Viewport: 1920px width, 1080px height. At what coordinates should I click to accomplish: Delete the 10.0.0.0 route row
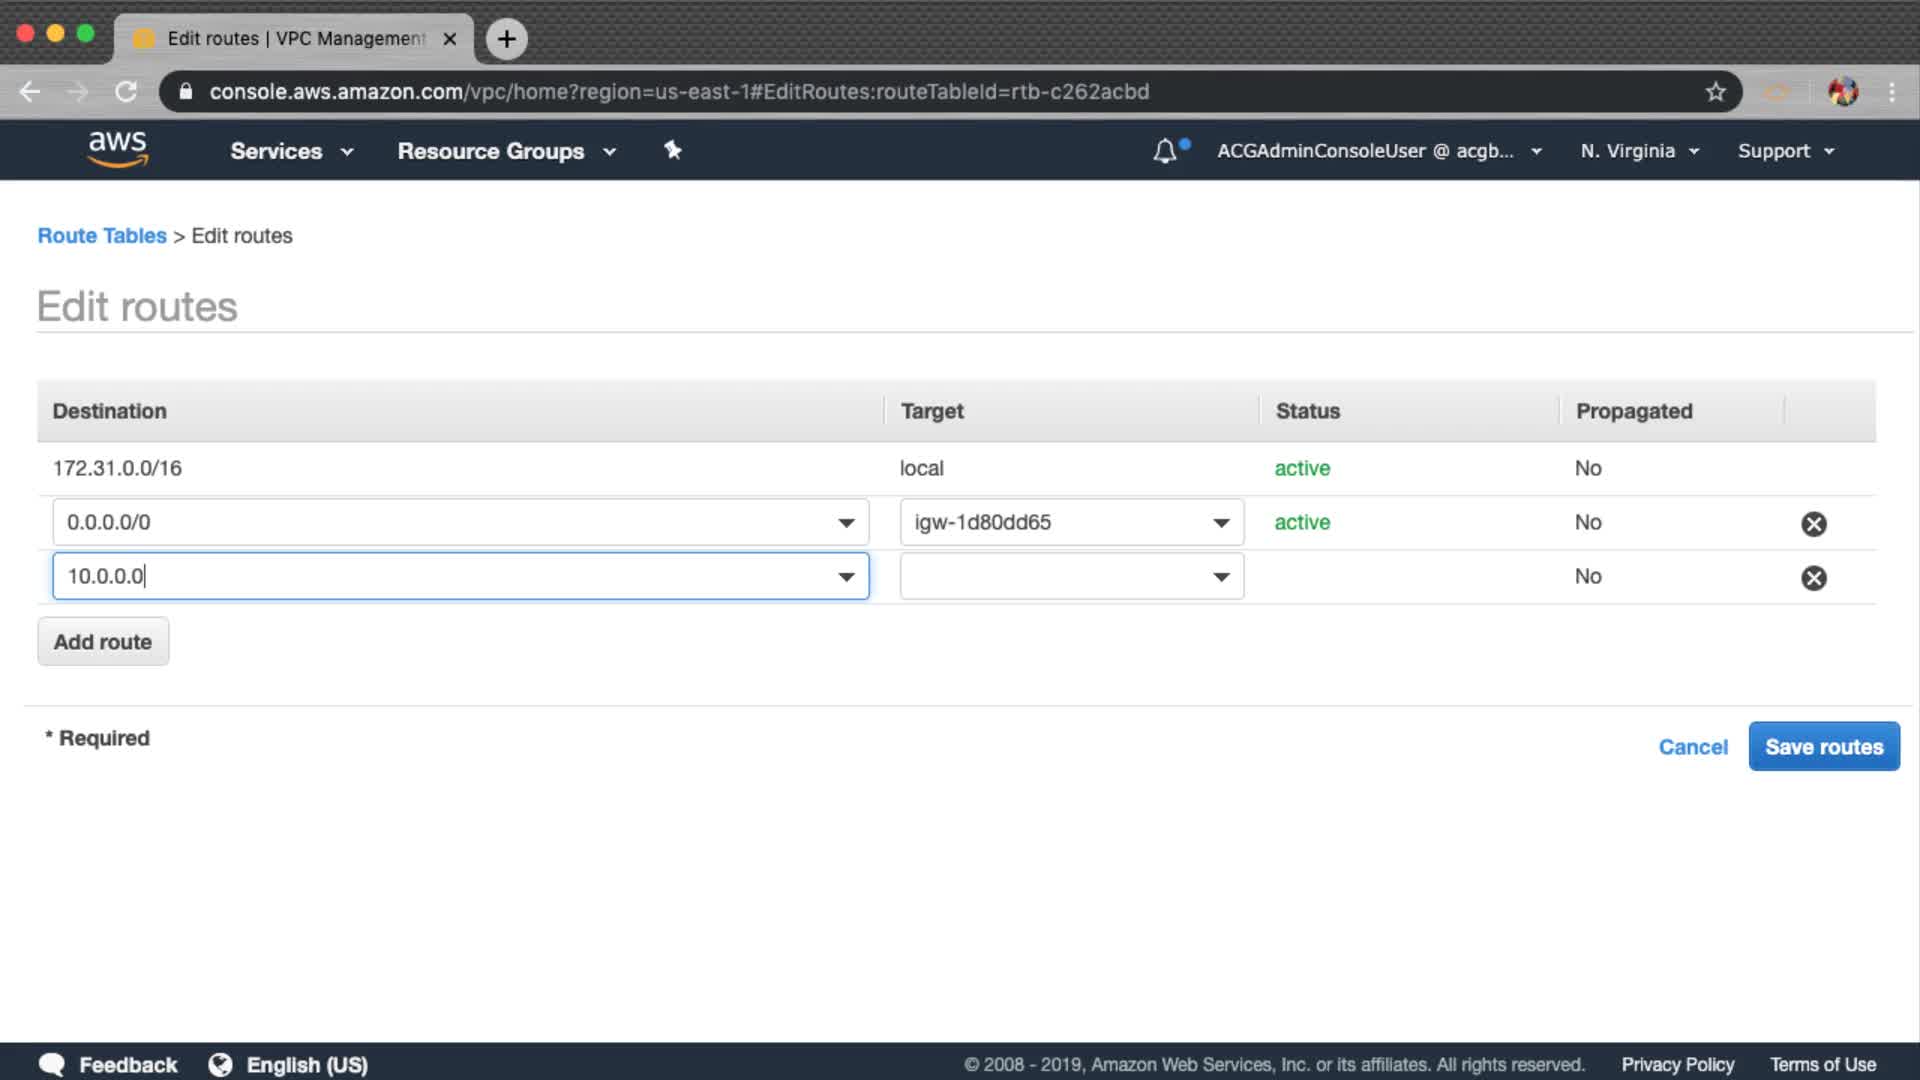[x=1813, y=578]
